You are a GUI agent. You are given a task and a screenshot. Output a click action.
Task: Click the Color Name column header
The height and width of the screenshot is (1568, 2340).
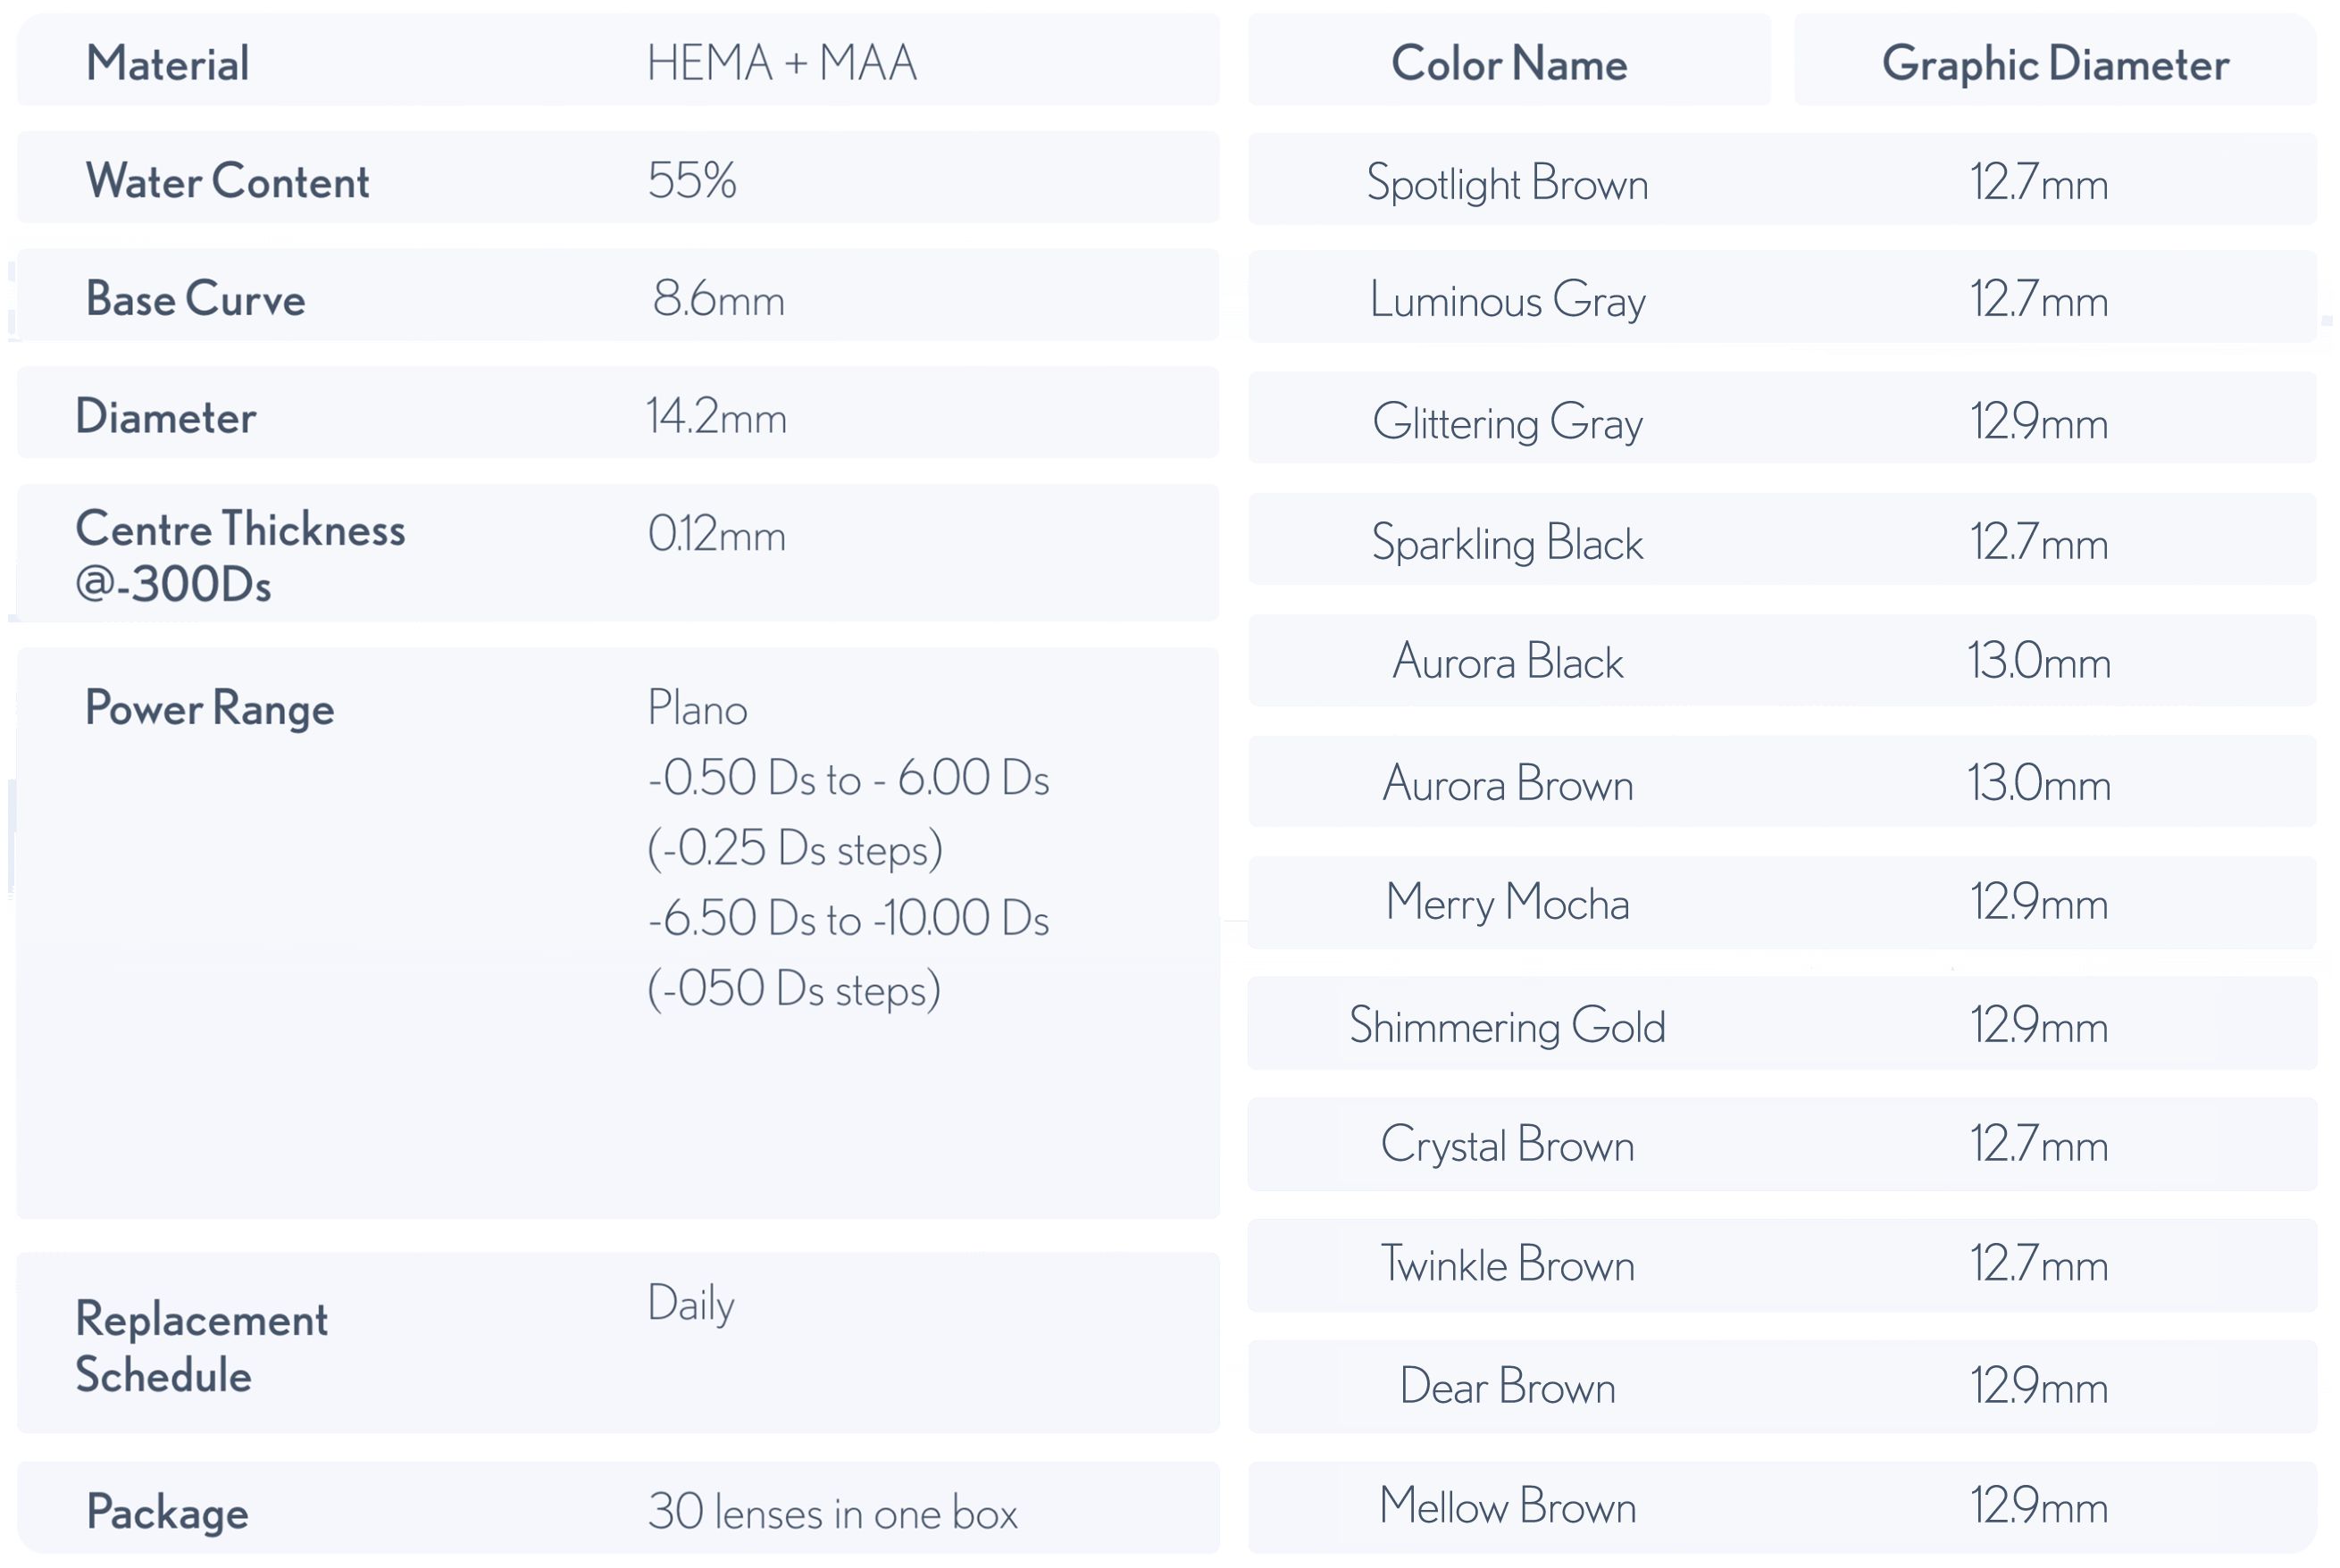[x=1509, y=64]
